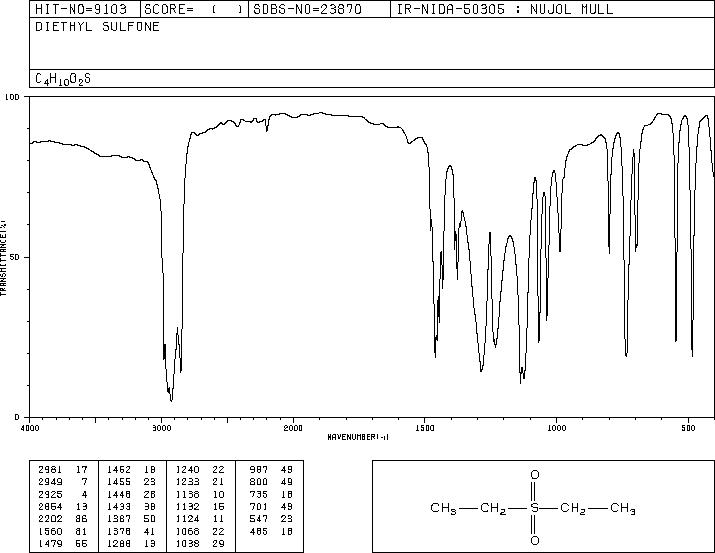Click the TRANSMITTANCE y-axis title

click(3, 258)
